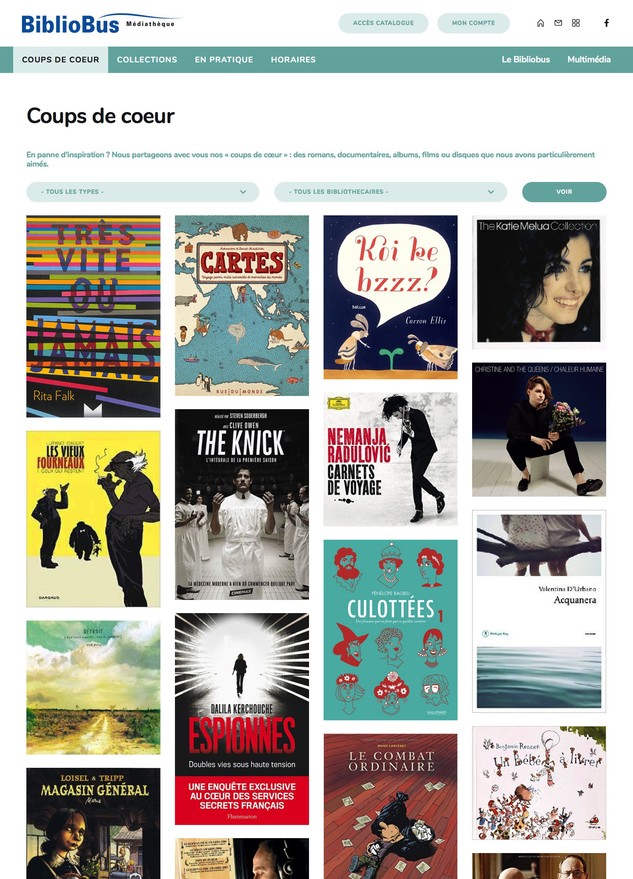This screenshot has width=633, height=879.
Task: Click the chevron arrow in types filter
Action: coord(243,192)
